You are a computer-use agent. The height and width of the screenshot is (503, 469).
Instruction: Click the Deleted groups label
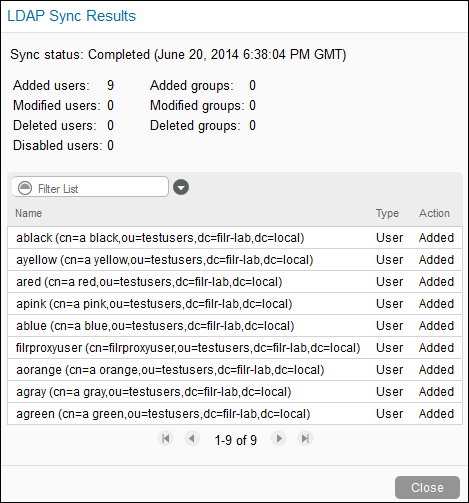point(195,126)
